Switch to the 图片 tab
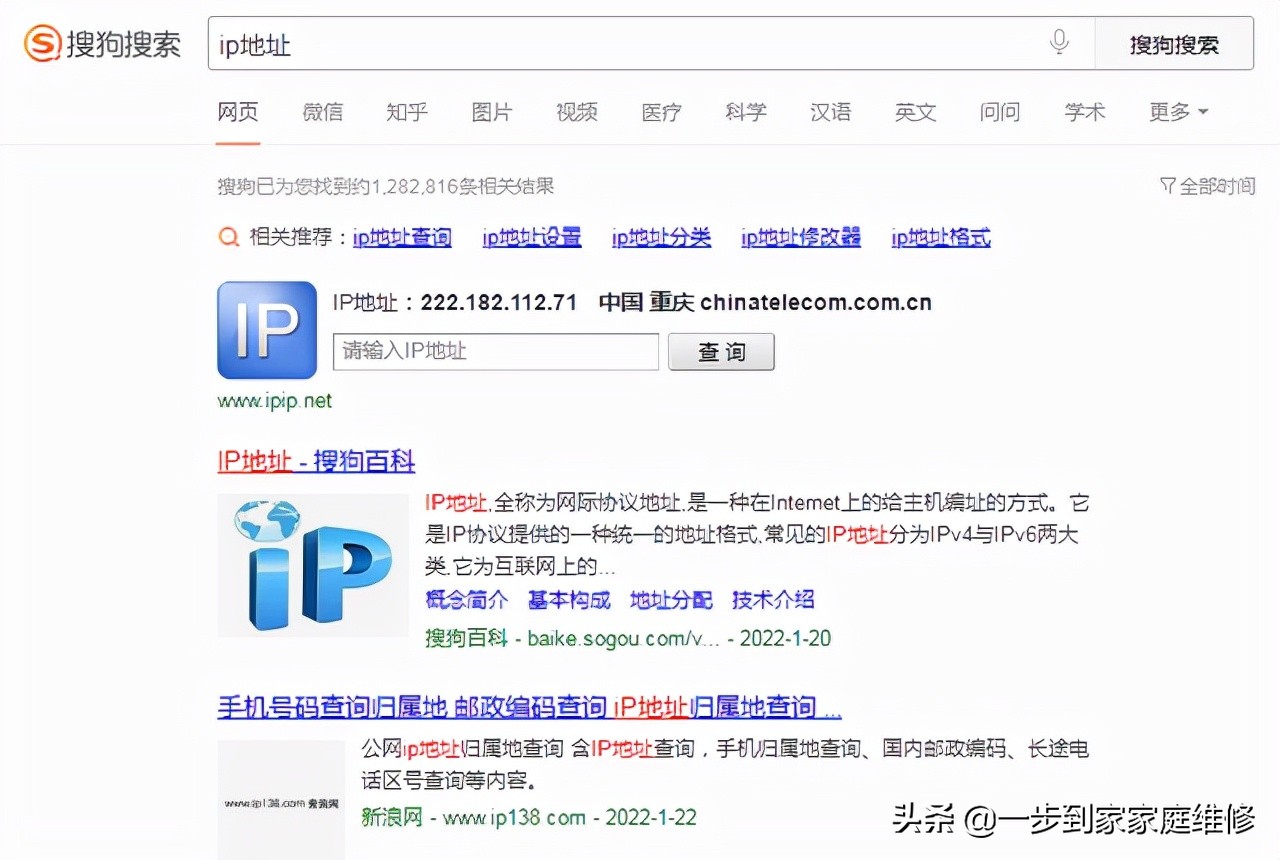 [491, 112]
